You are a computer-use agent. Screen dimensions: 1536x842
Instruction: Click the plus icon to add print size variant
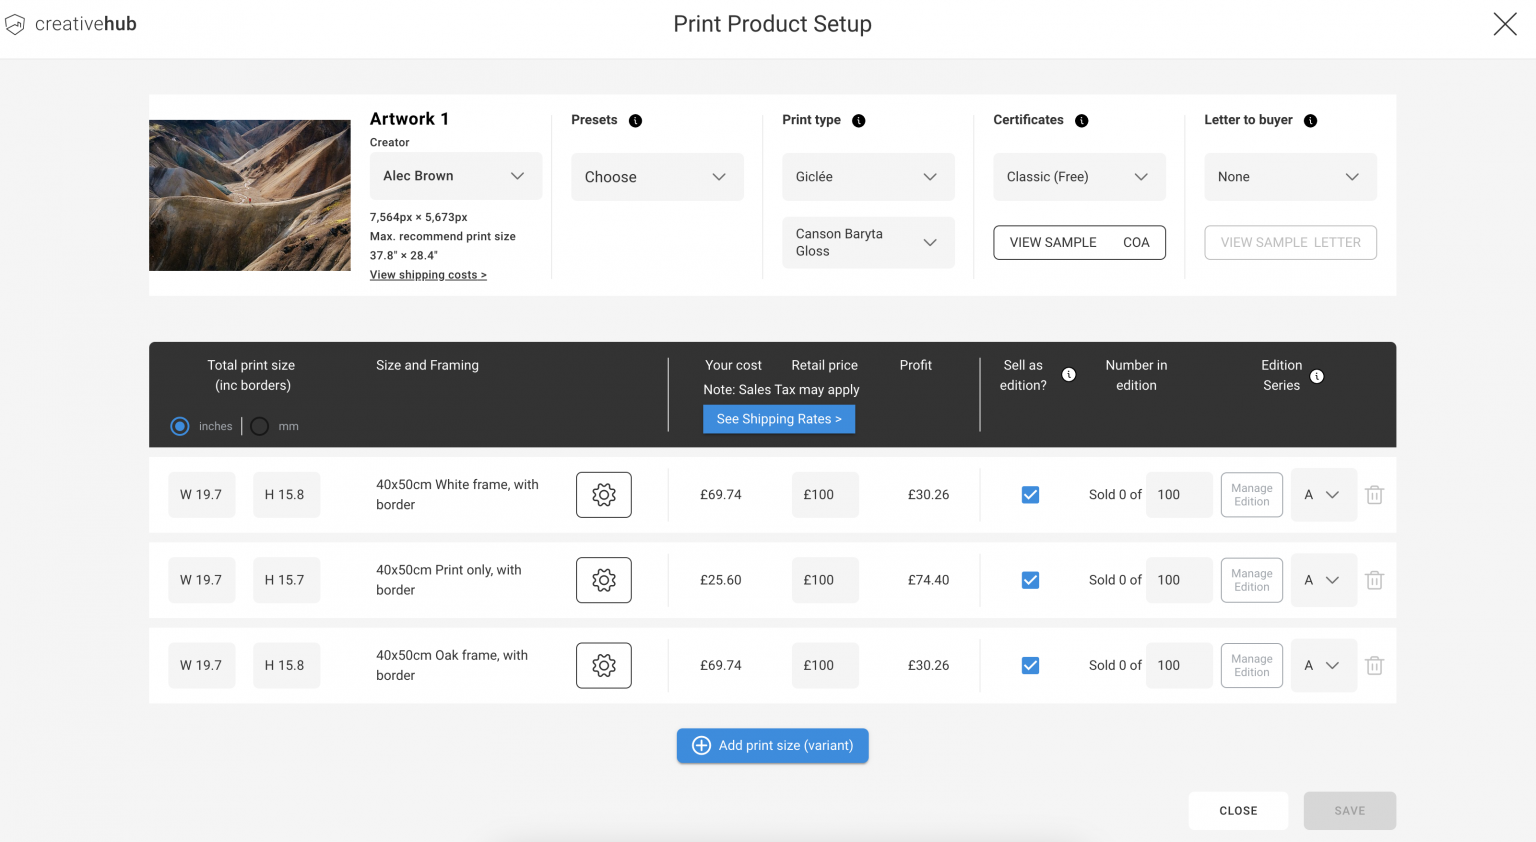[701, 745]
